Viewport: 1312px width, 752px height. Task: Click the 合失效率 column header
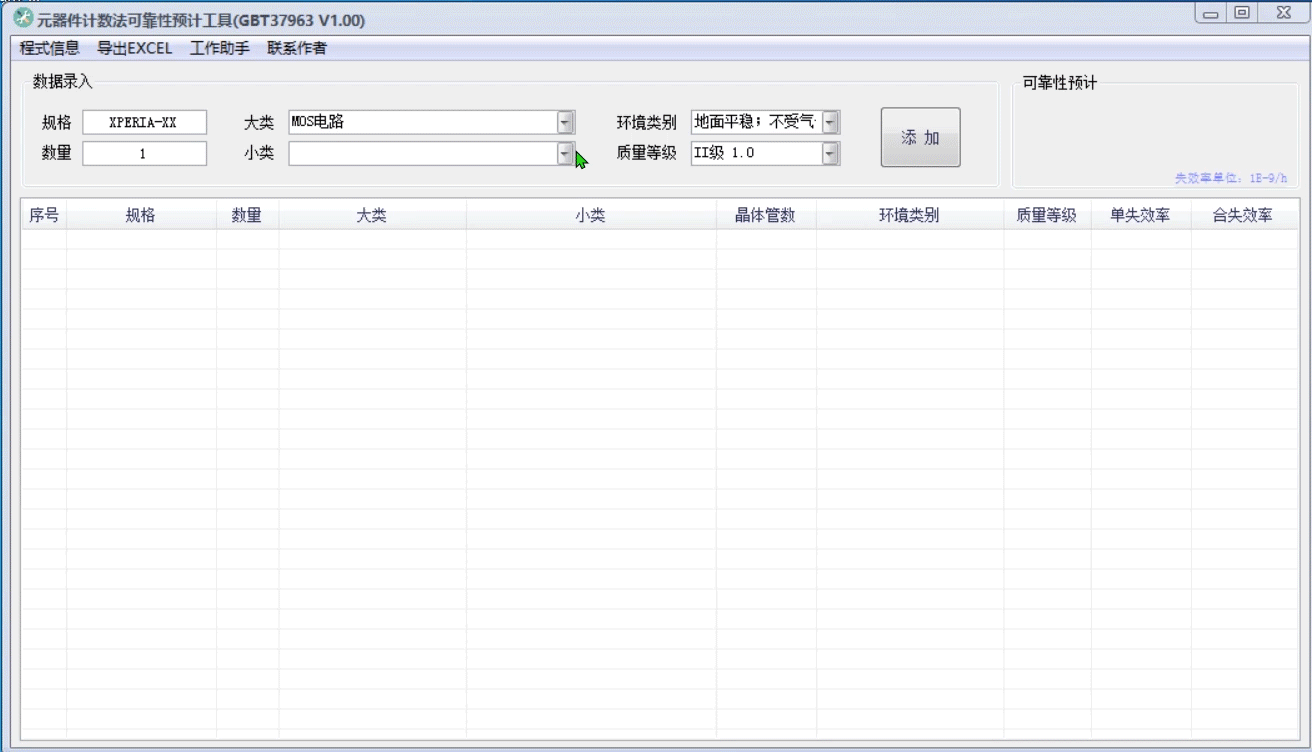coord(1242,216)
